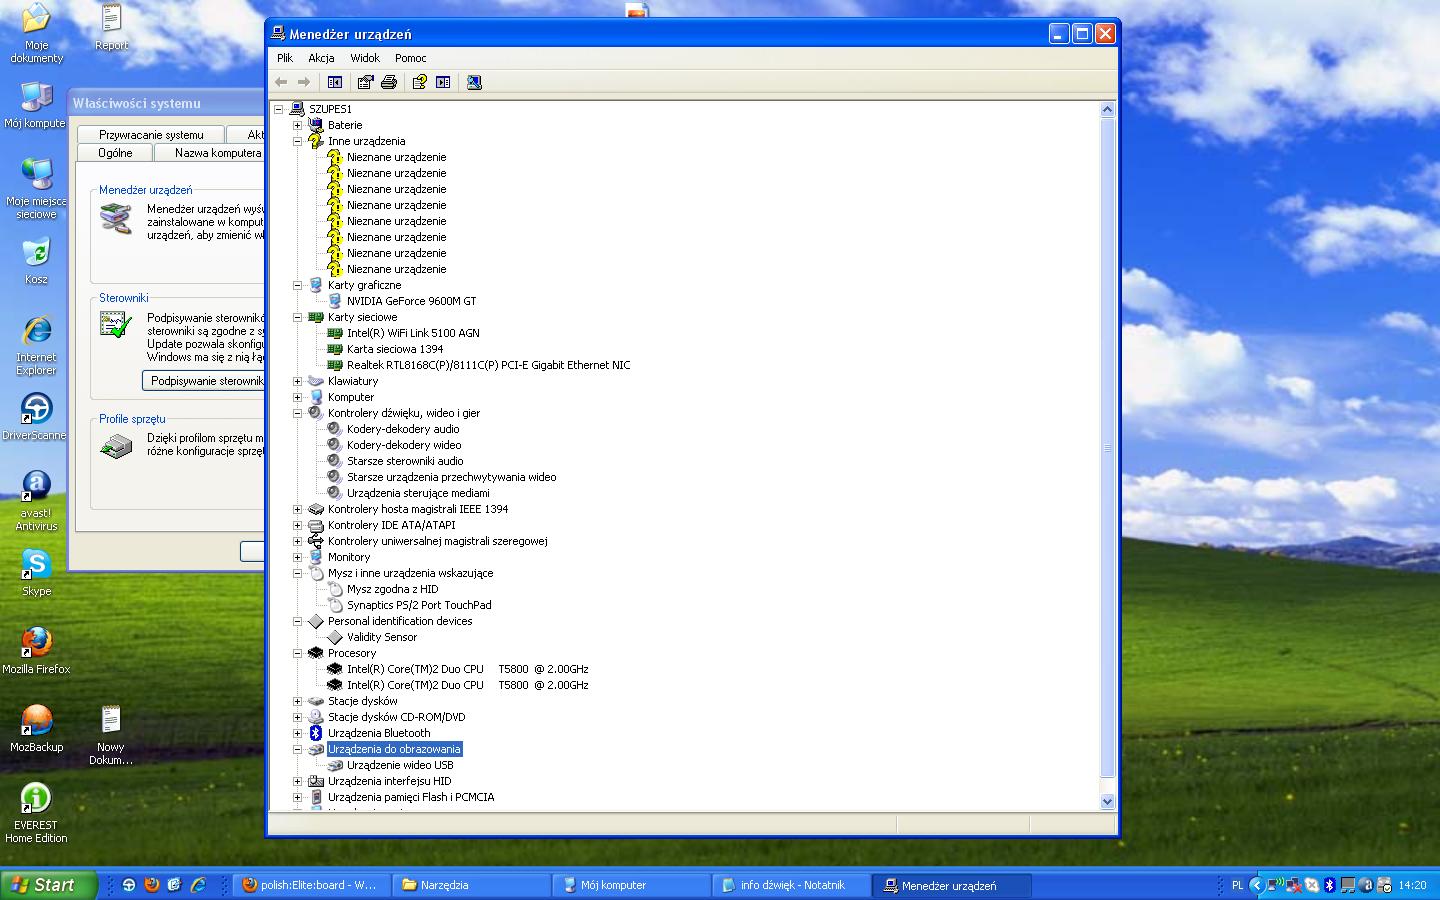Show hidden tray icons with the chevron
Viewport: 1440px width, 900px height.
coord(1257,885)
